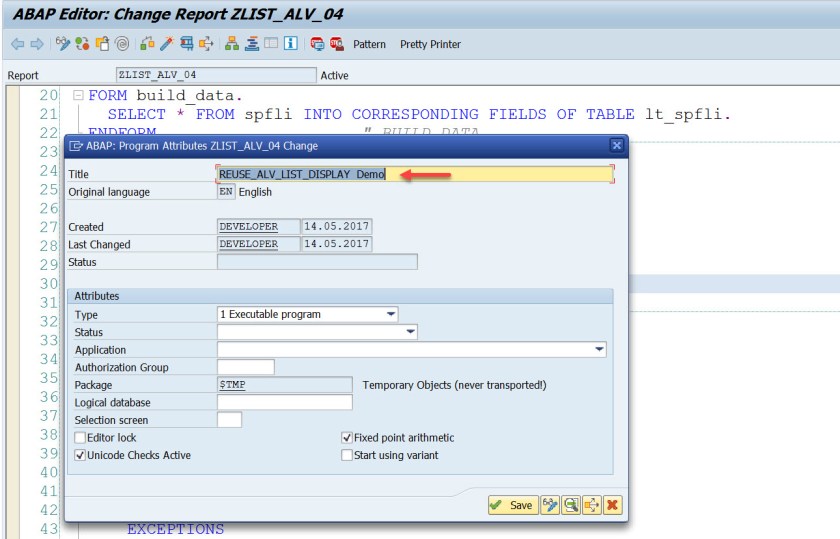Click the Set/Delete External Breakpoint icon
The width and height of the screenshot is (840, 539).
[336, 44]
